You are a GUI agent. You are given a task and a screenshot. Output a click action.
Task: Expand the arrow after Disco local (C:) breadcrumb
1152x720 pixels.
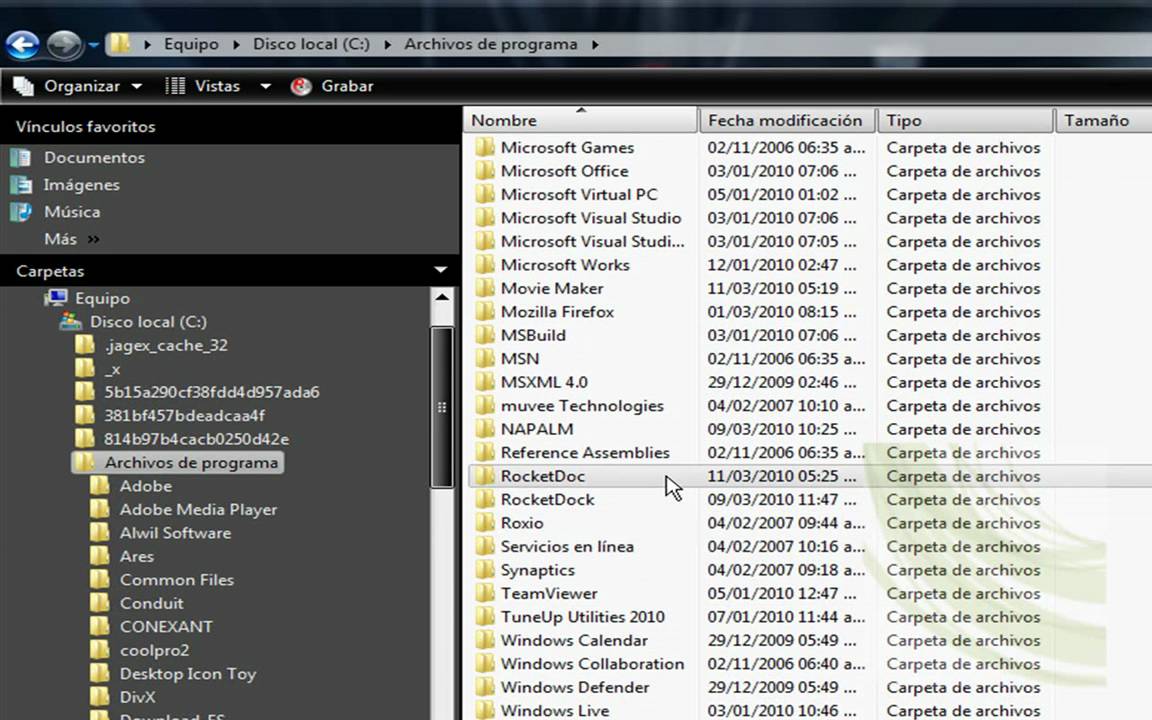(387, 45)
